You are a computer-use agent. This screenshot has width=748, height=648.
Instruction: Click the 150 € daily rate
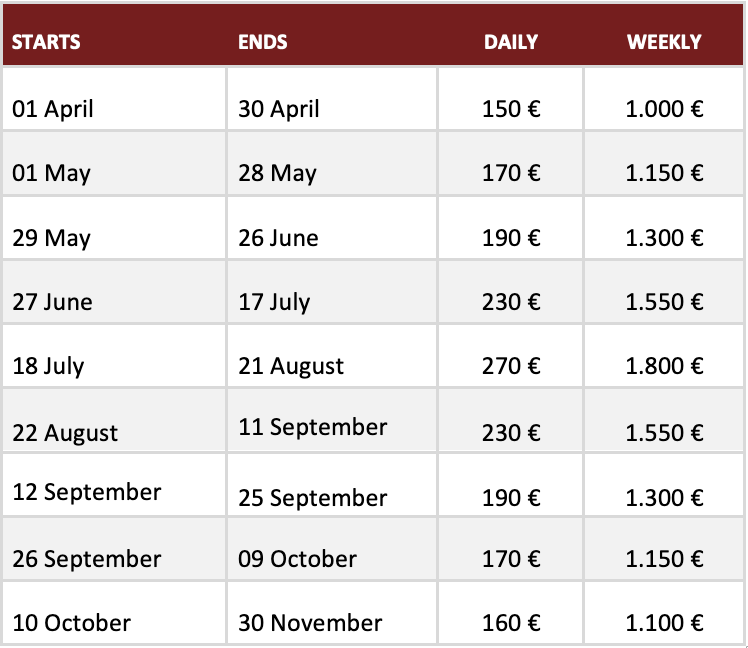coord(511,108)
